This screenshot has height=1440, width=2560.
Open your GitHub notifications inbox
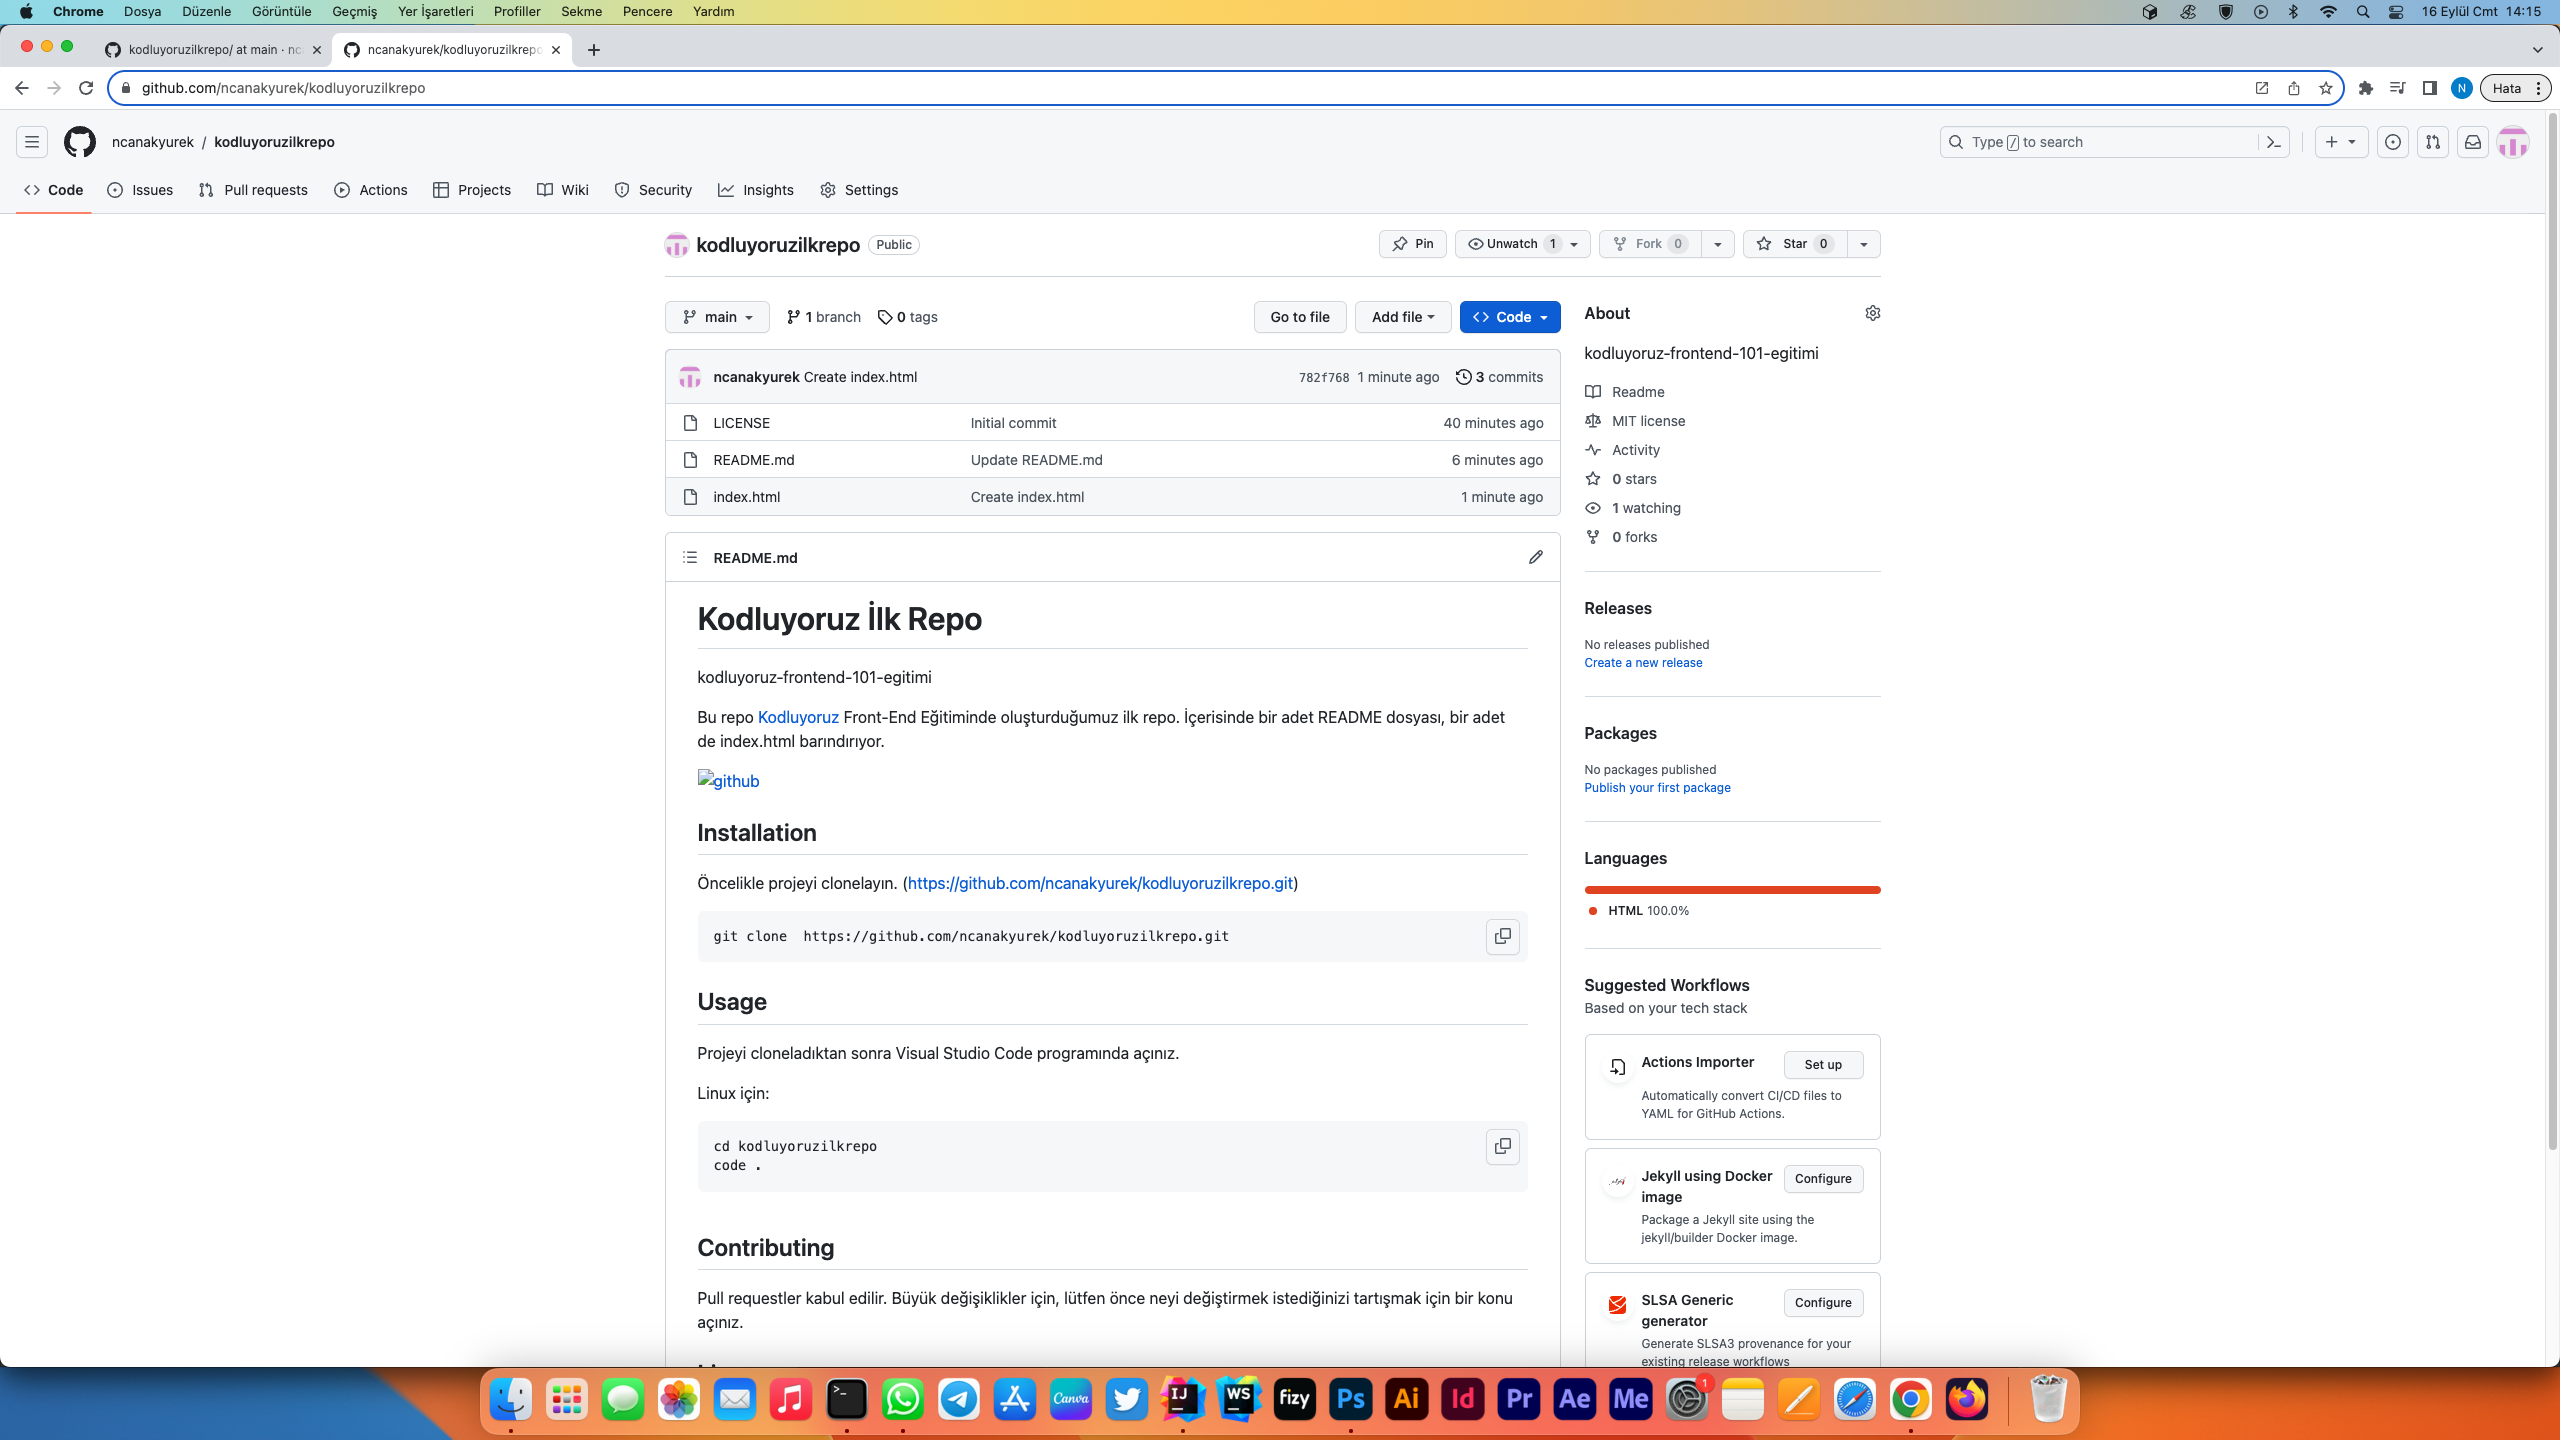(2471, 141)
